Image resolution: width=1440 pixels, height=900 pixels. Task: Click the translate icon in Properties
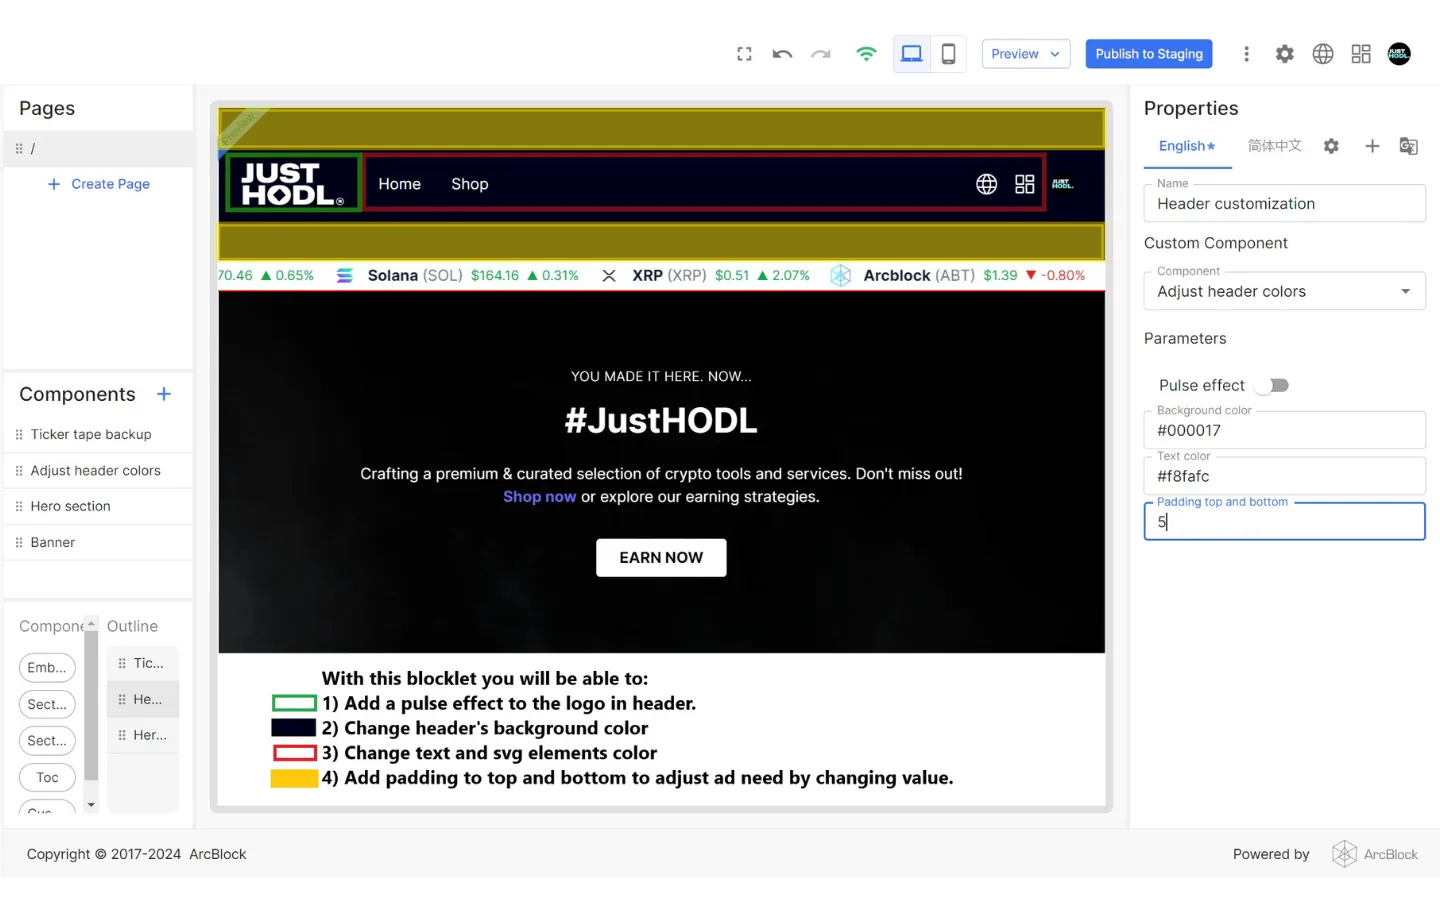point(1408,146)
